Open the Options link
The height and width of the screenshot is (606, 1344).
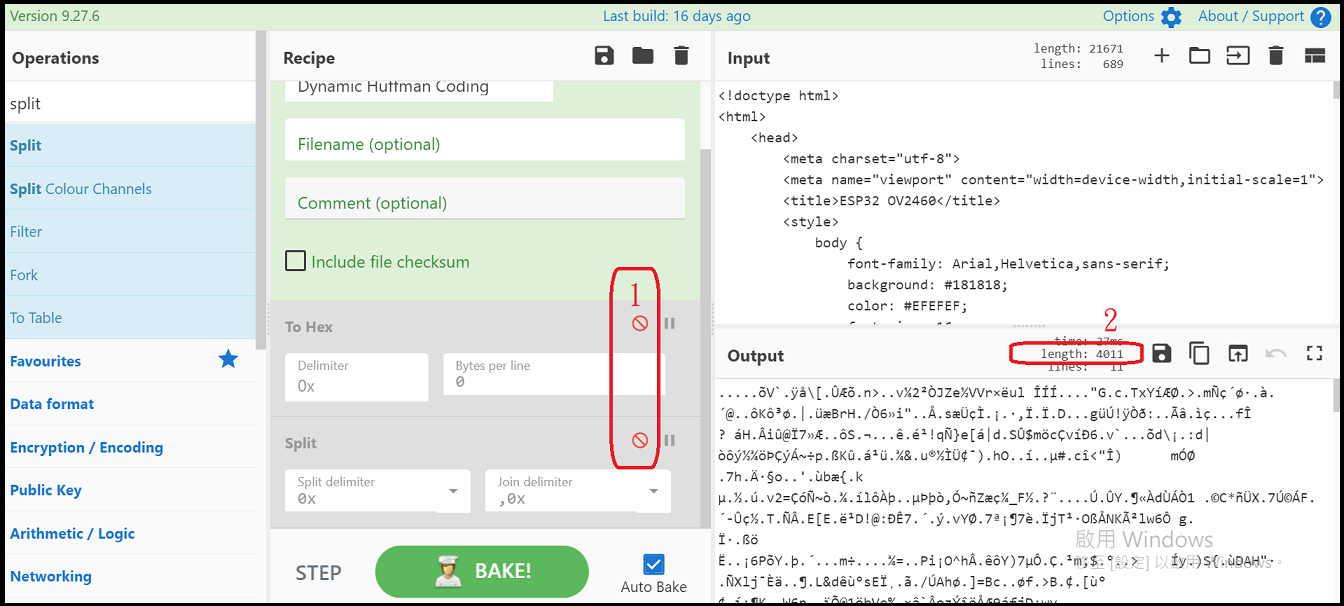(x=1128, y=16)
